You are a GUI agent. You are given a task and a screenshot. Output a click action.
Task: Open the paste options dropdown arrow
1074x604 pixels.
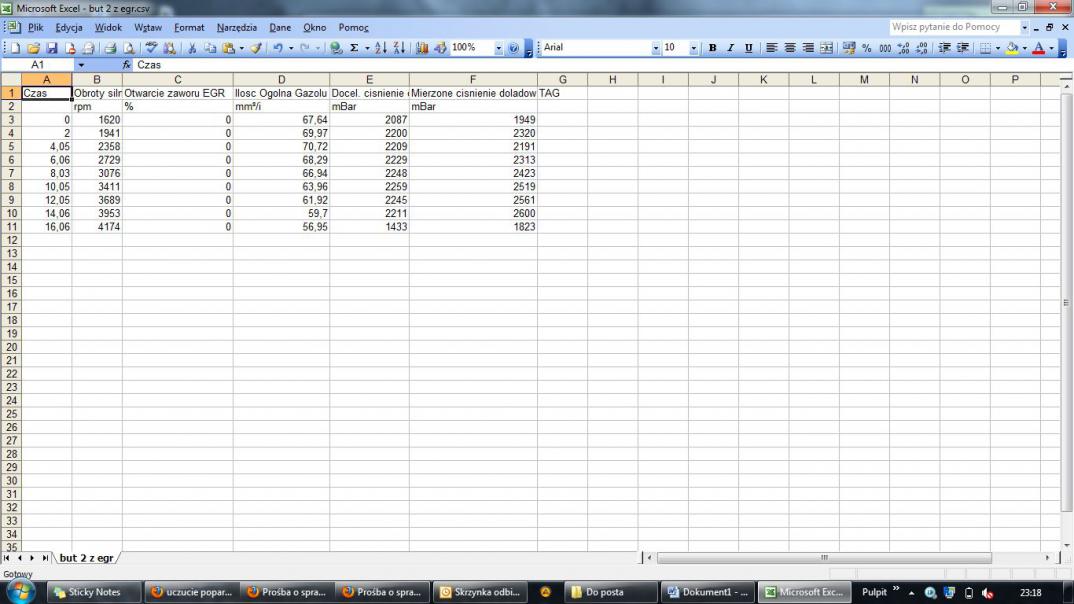[x=241, y=48]
